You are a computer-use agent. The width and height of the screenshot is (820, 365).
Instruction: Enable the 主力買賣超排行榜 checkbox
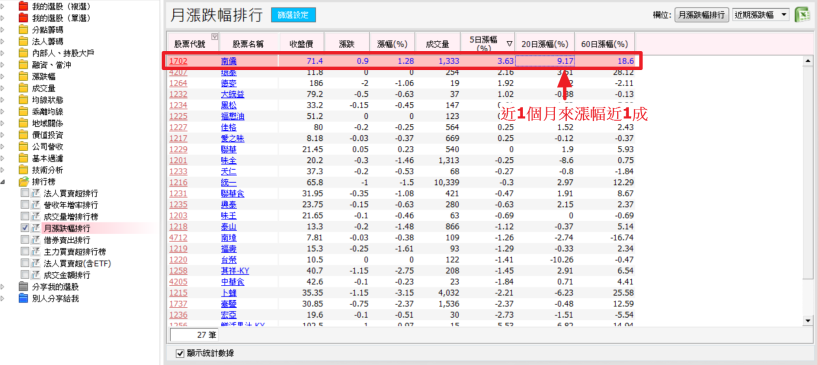point(25,252)
